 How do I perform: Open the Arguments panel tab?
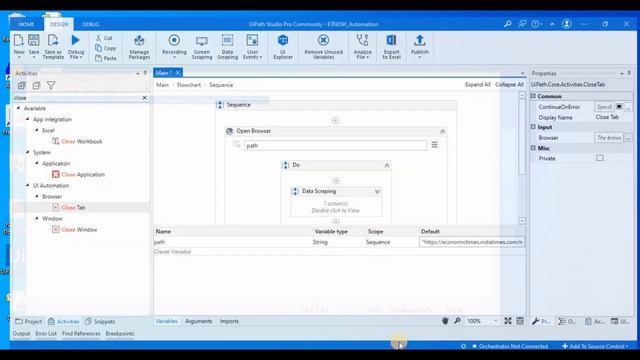point(198,321)
